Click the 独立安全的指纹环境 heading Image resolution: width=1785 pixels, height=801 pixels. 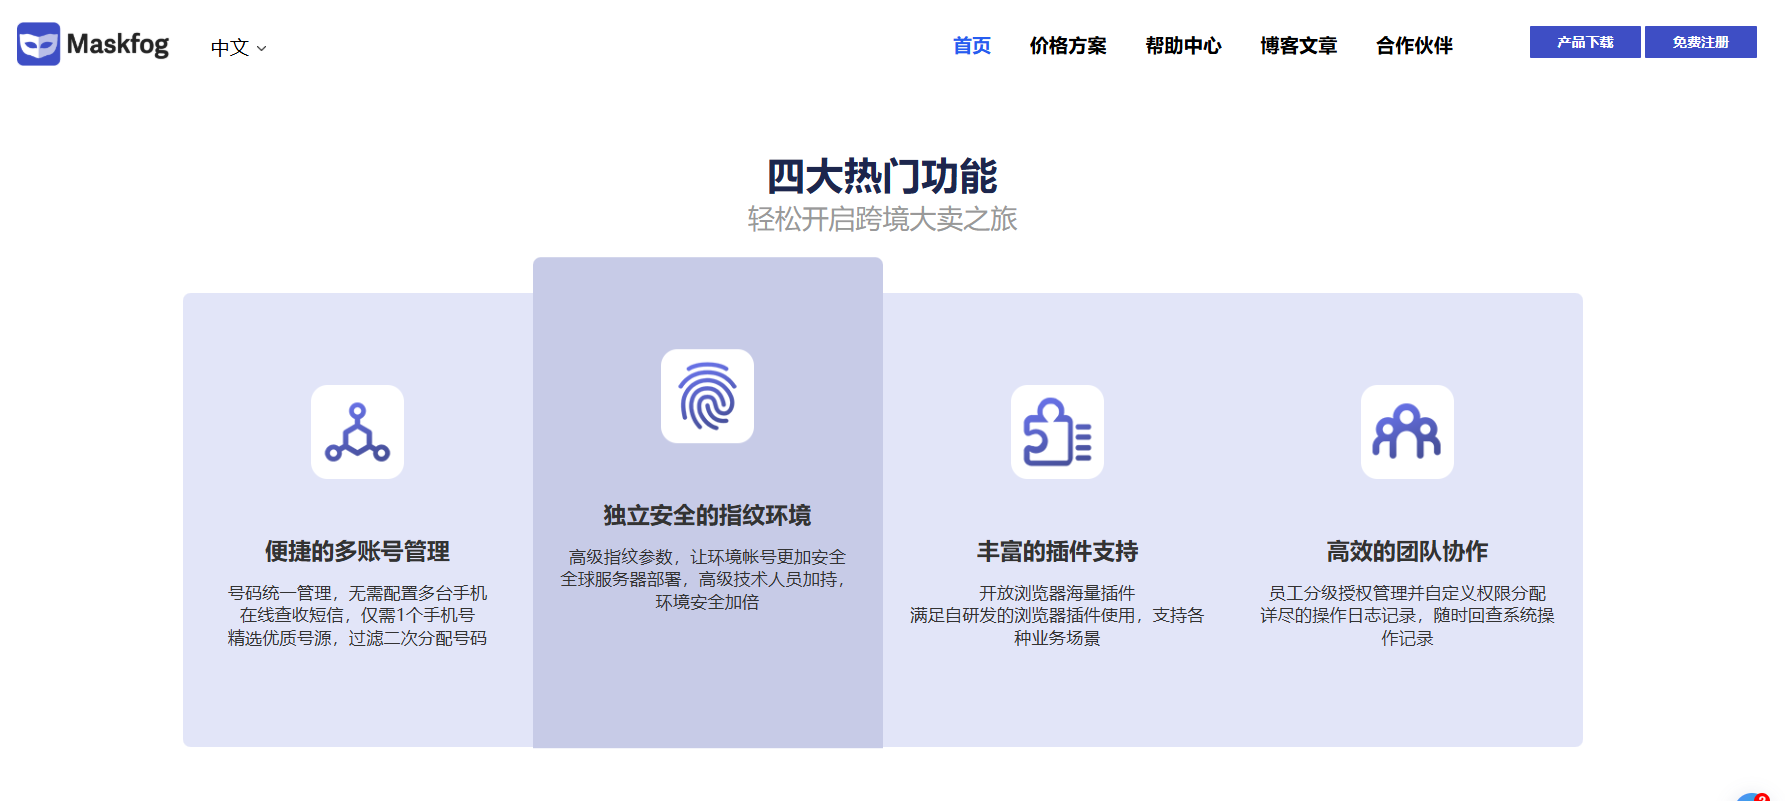coord(707,515)
